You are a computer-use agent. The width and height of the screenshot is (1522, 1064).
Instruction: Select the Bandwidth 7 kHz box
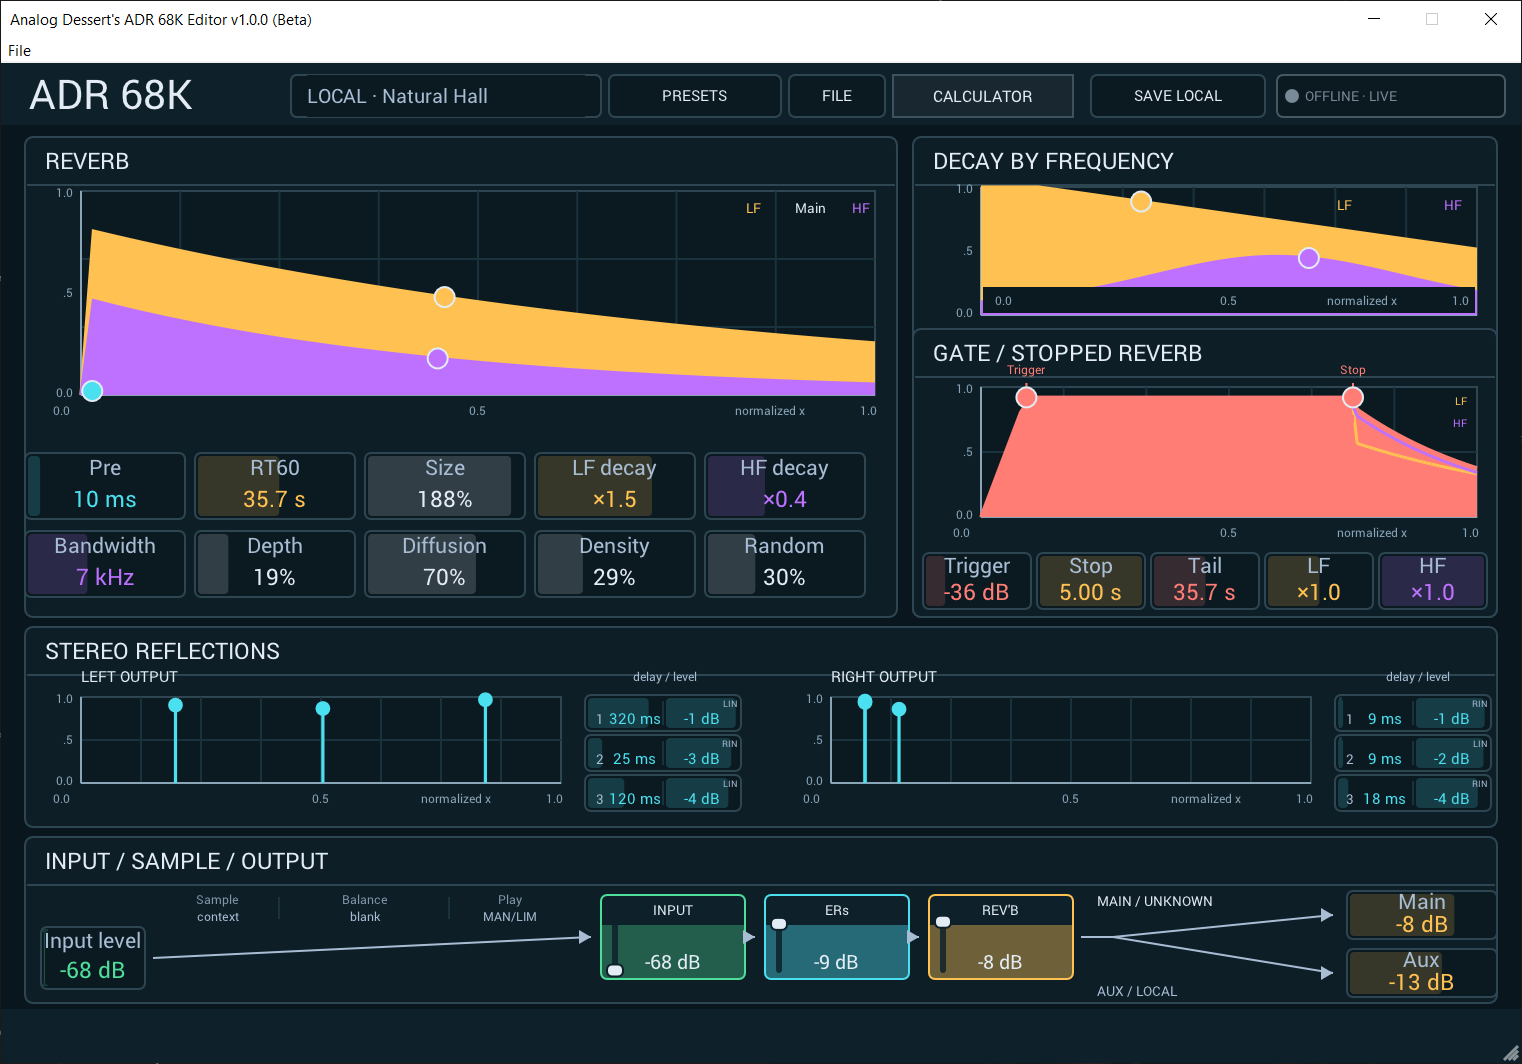[105, 563]
